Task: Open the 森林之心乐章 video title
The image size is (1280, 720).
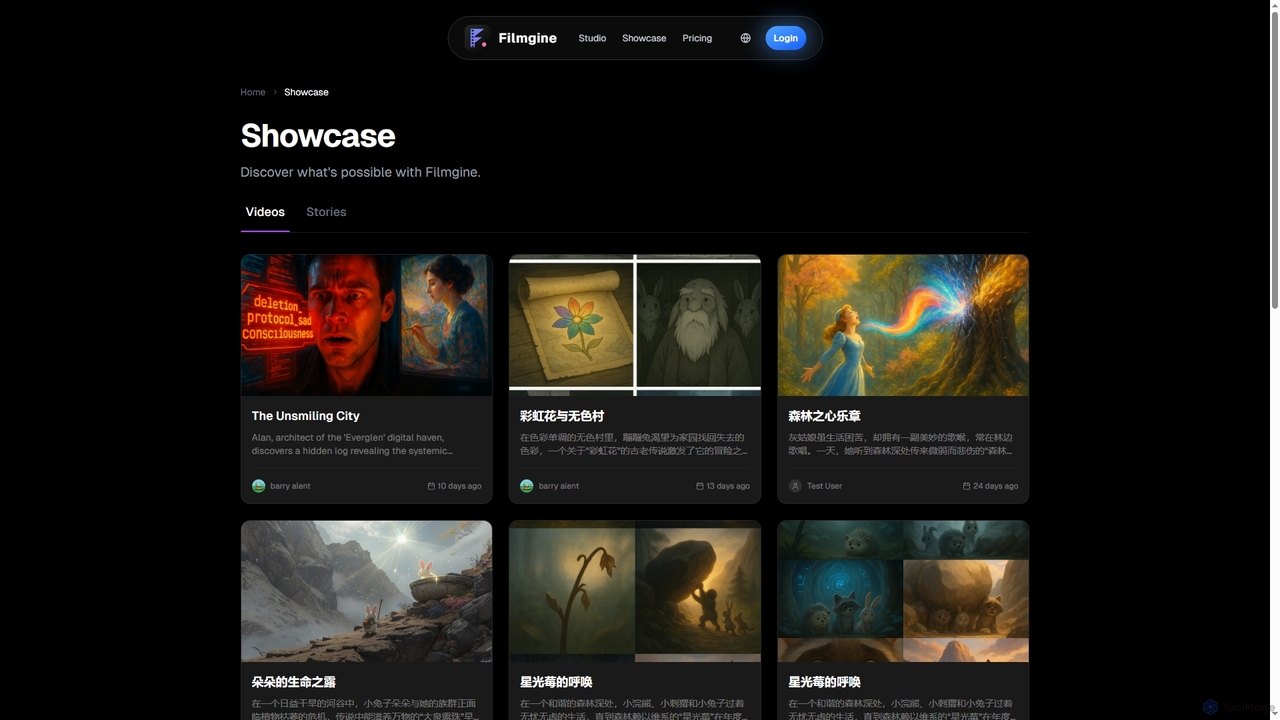Action: [x=824, y=416]
